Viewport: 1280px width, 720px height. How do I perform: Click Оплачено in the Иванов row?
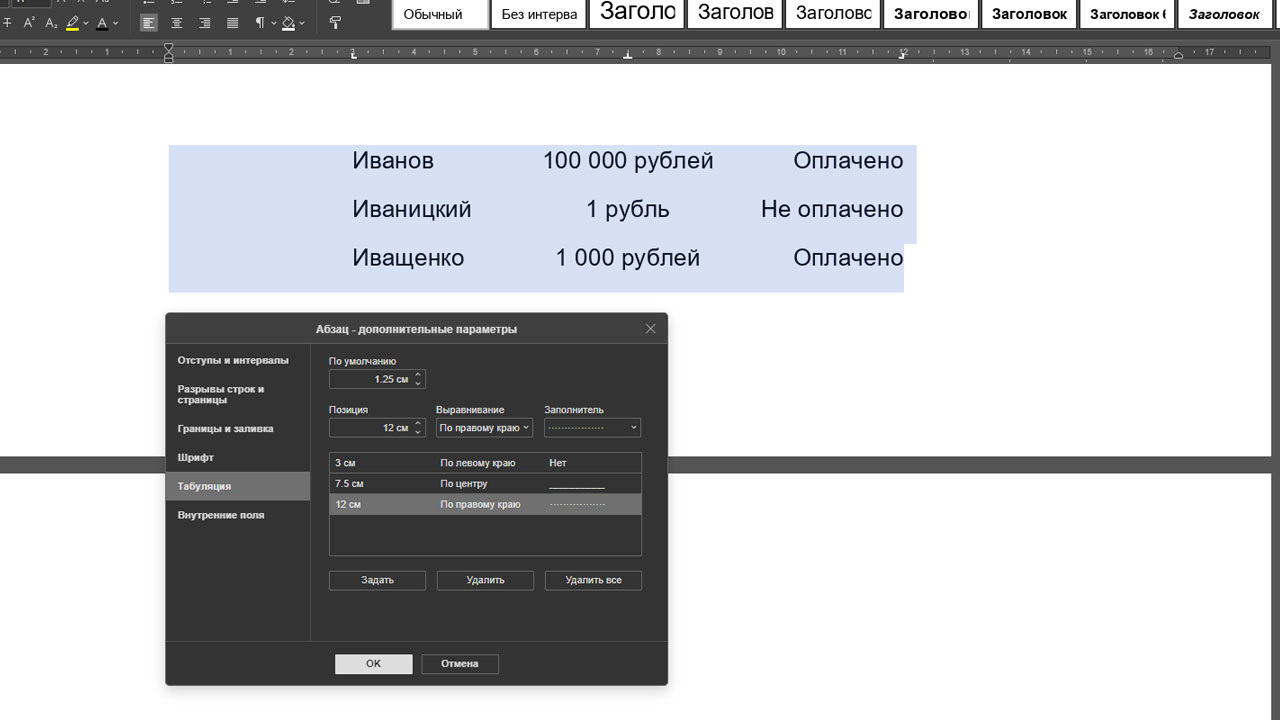pos(848,161)
